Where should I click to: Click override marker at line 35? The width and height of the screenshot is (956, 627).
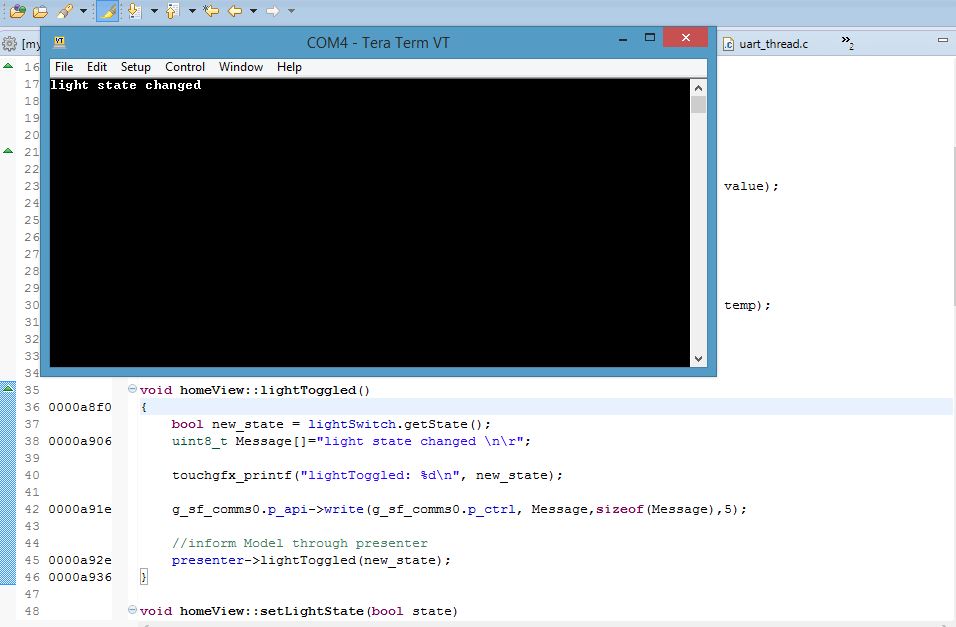(8, 388)
